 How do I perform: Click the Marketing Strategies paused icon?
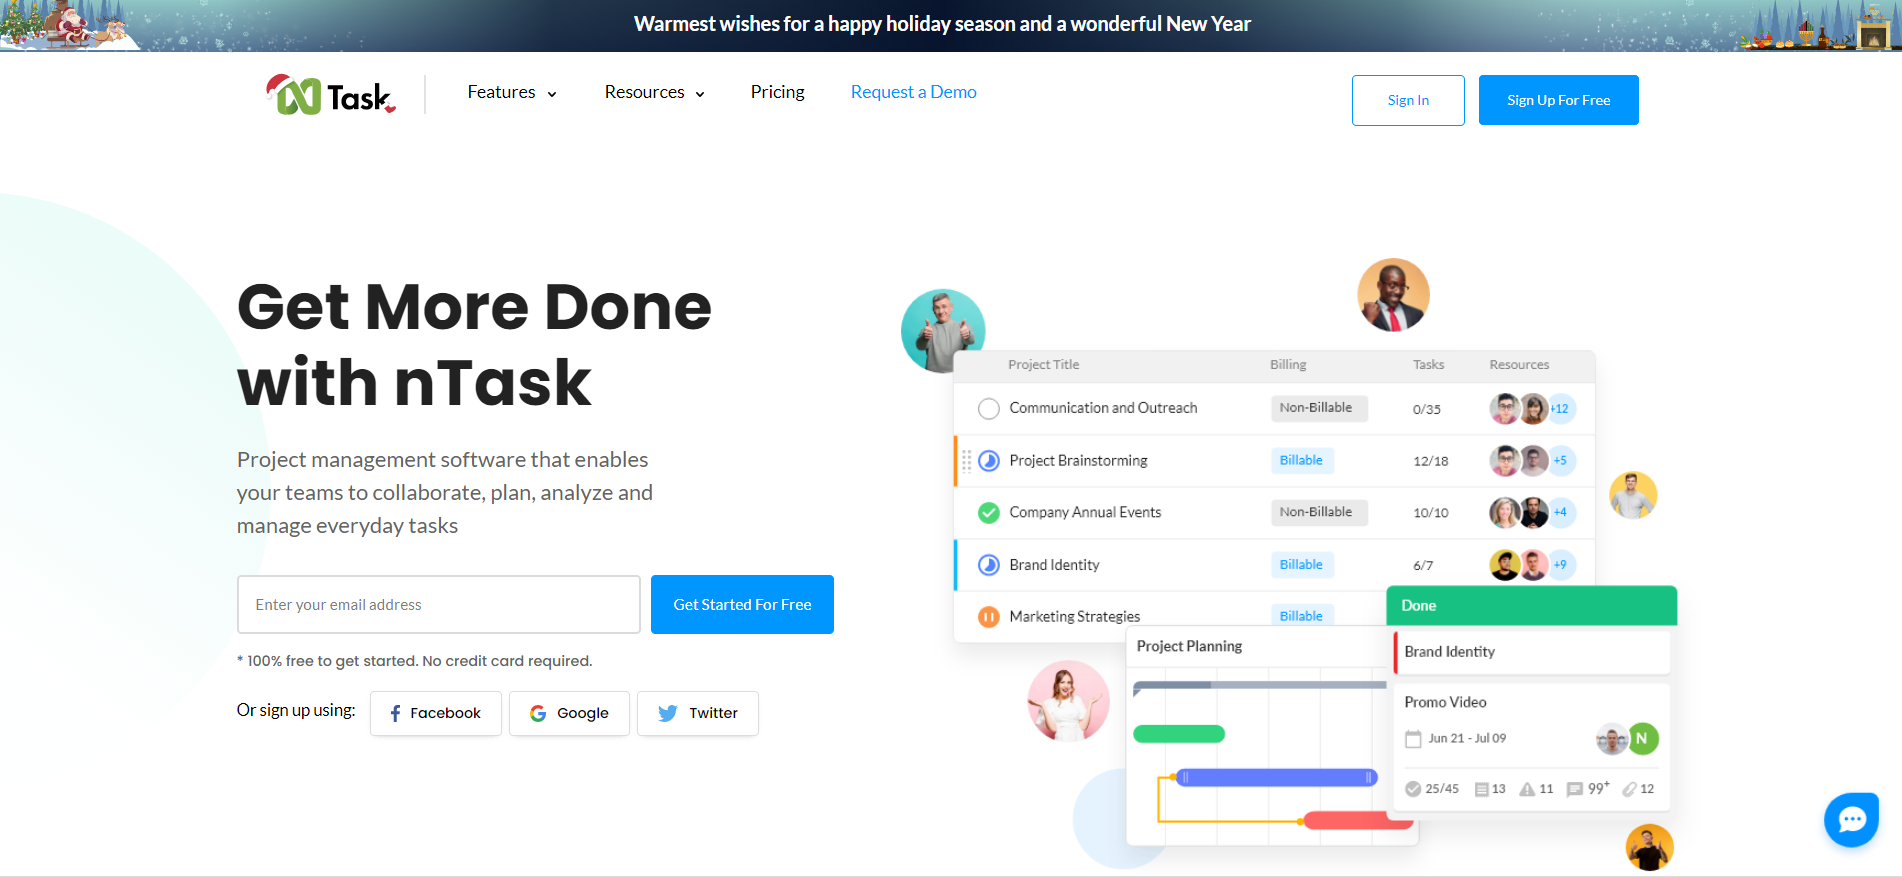pyautogui.click(x=989, y=617)
